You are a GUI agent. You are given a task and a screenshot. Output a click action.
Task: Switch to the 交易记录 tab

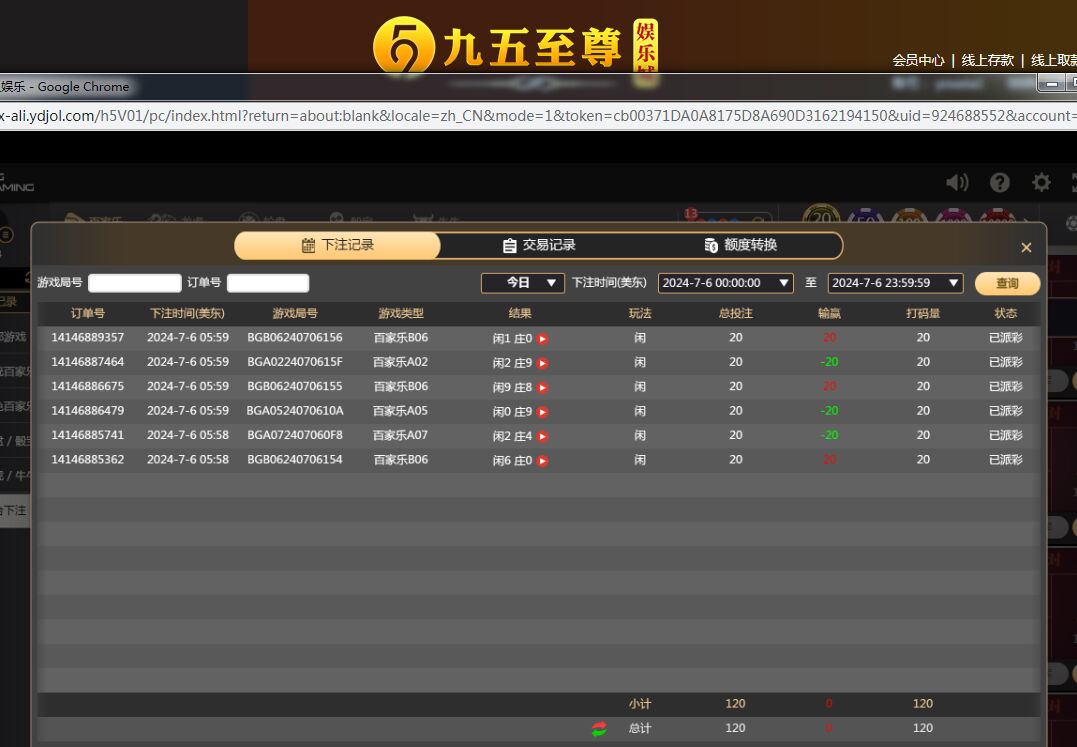click(539, 245)
